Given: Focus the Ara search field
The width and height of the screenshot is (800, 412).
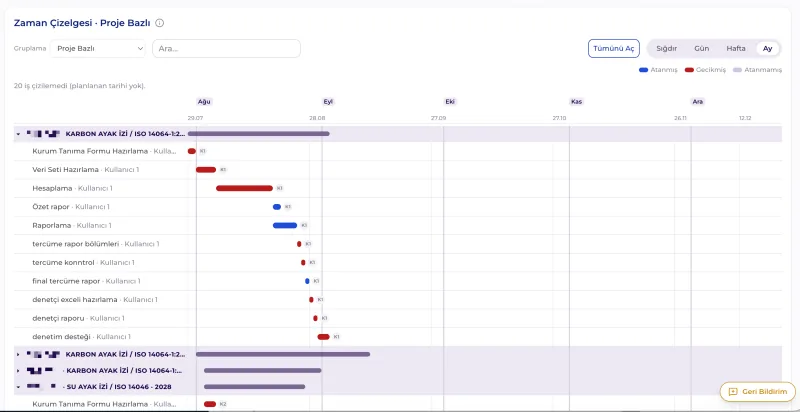Looking at the screenshot, I should [x=227, y=48].
